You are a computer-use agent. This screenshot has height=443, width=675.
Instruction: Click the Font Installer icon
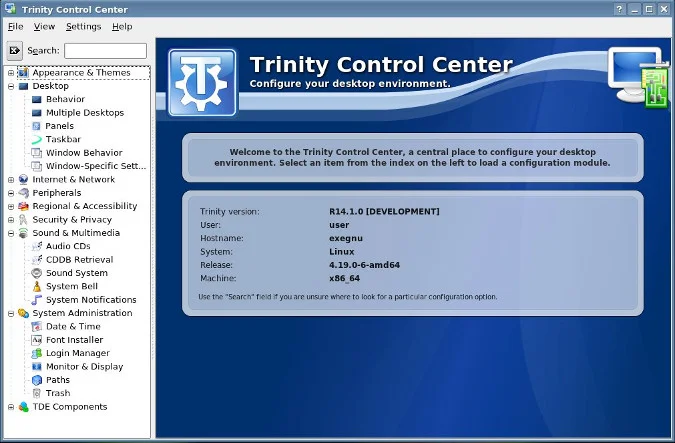pyautogui.click(x=37, y=340)
